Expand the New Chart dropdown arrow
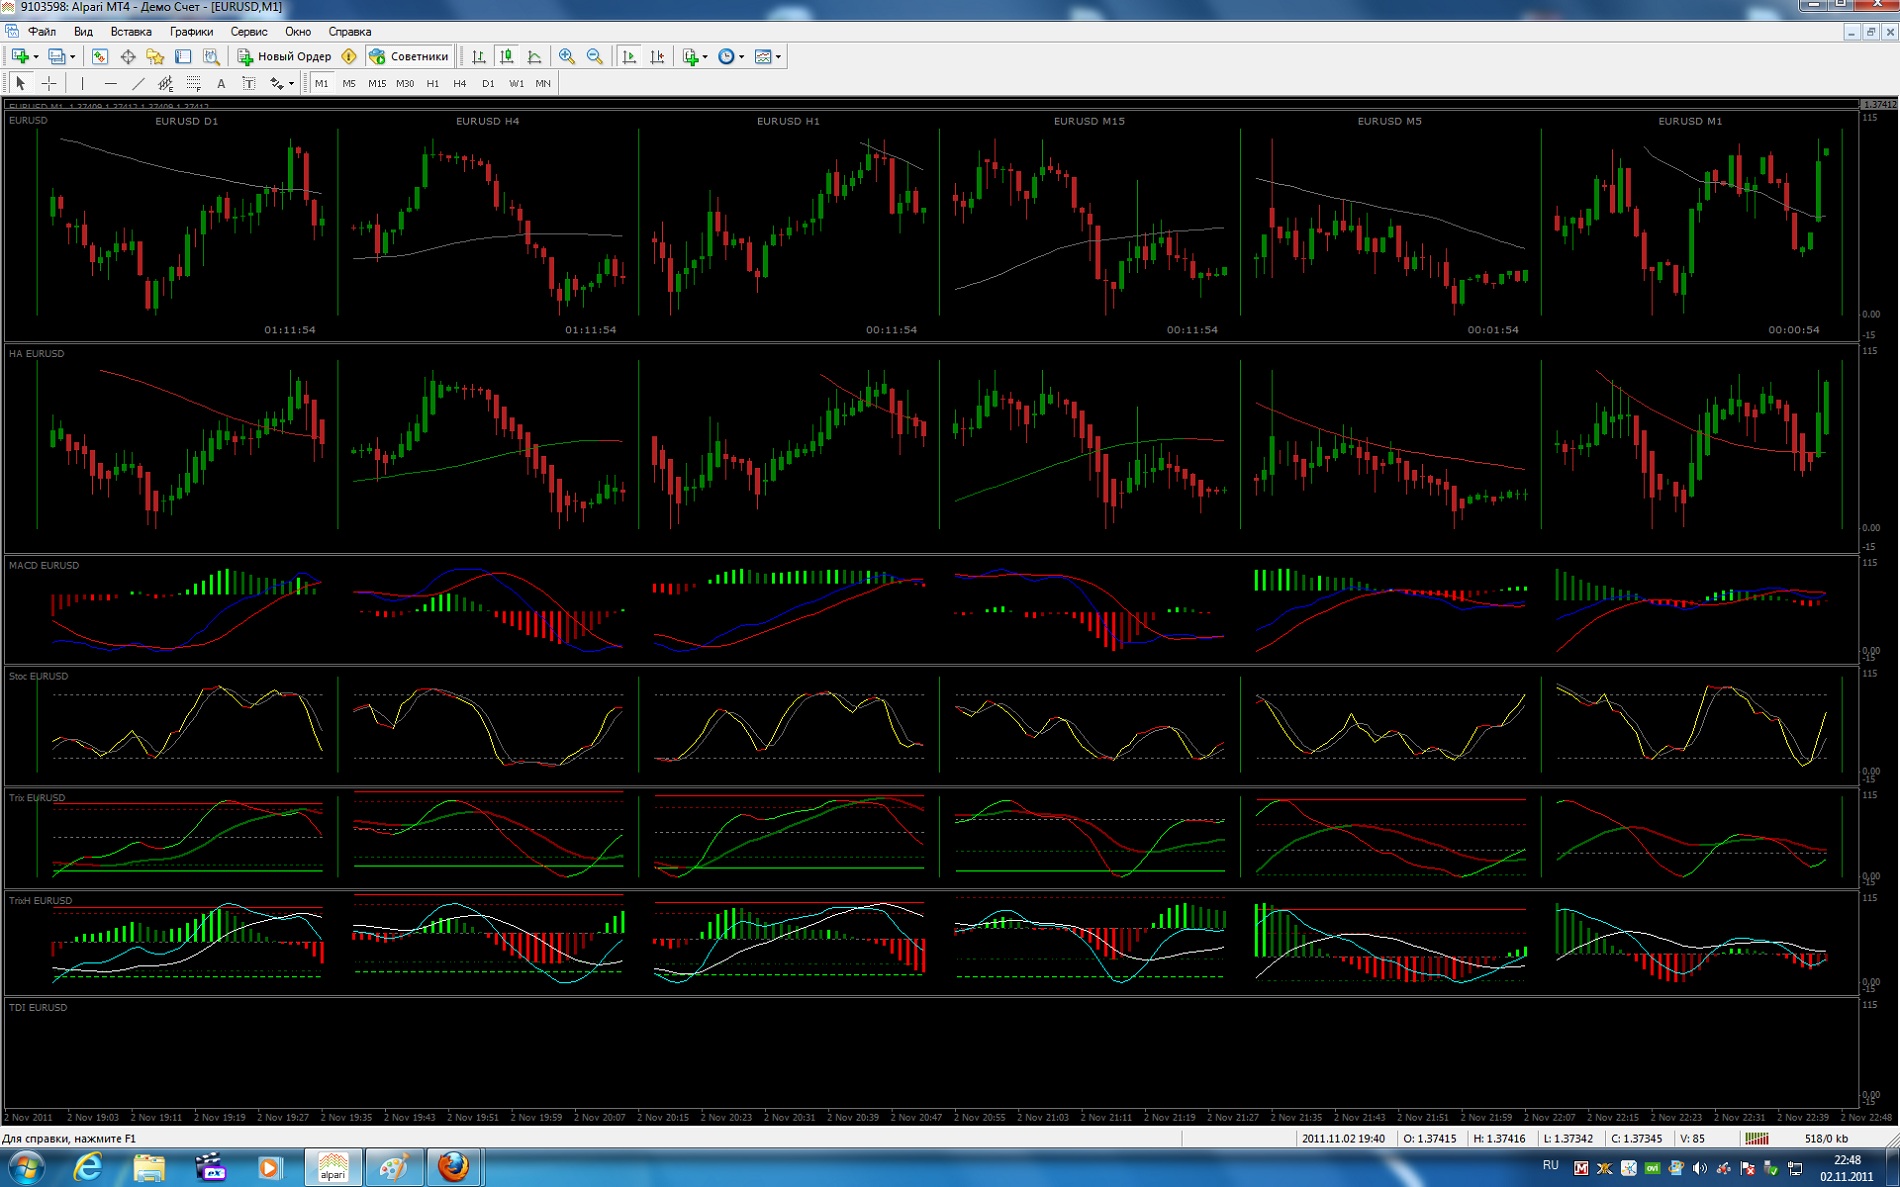The height and width of the screenshot is (1187, 1900). [35, 57]
